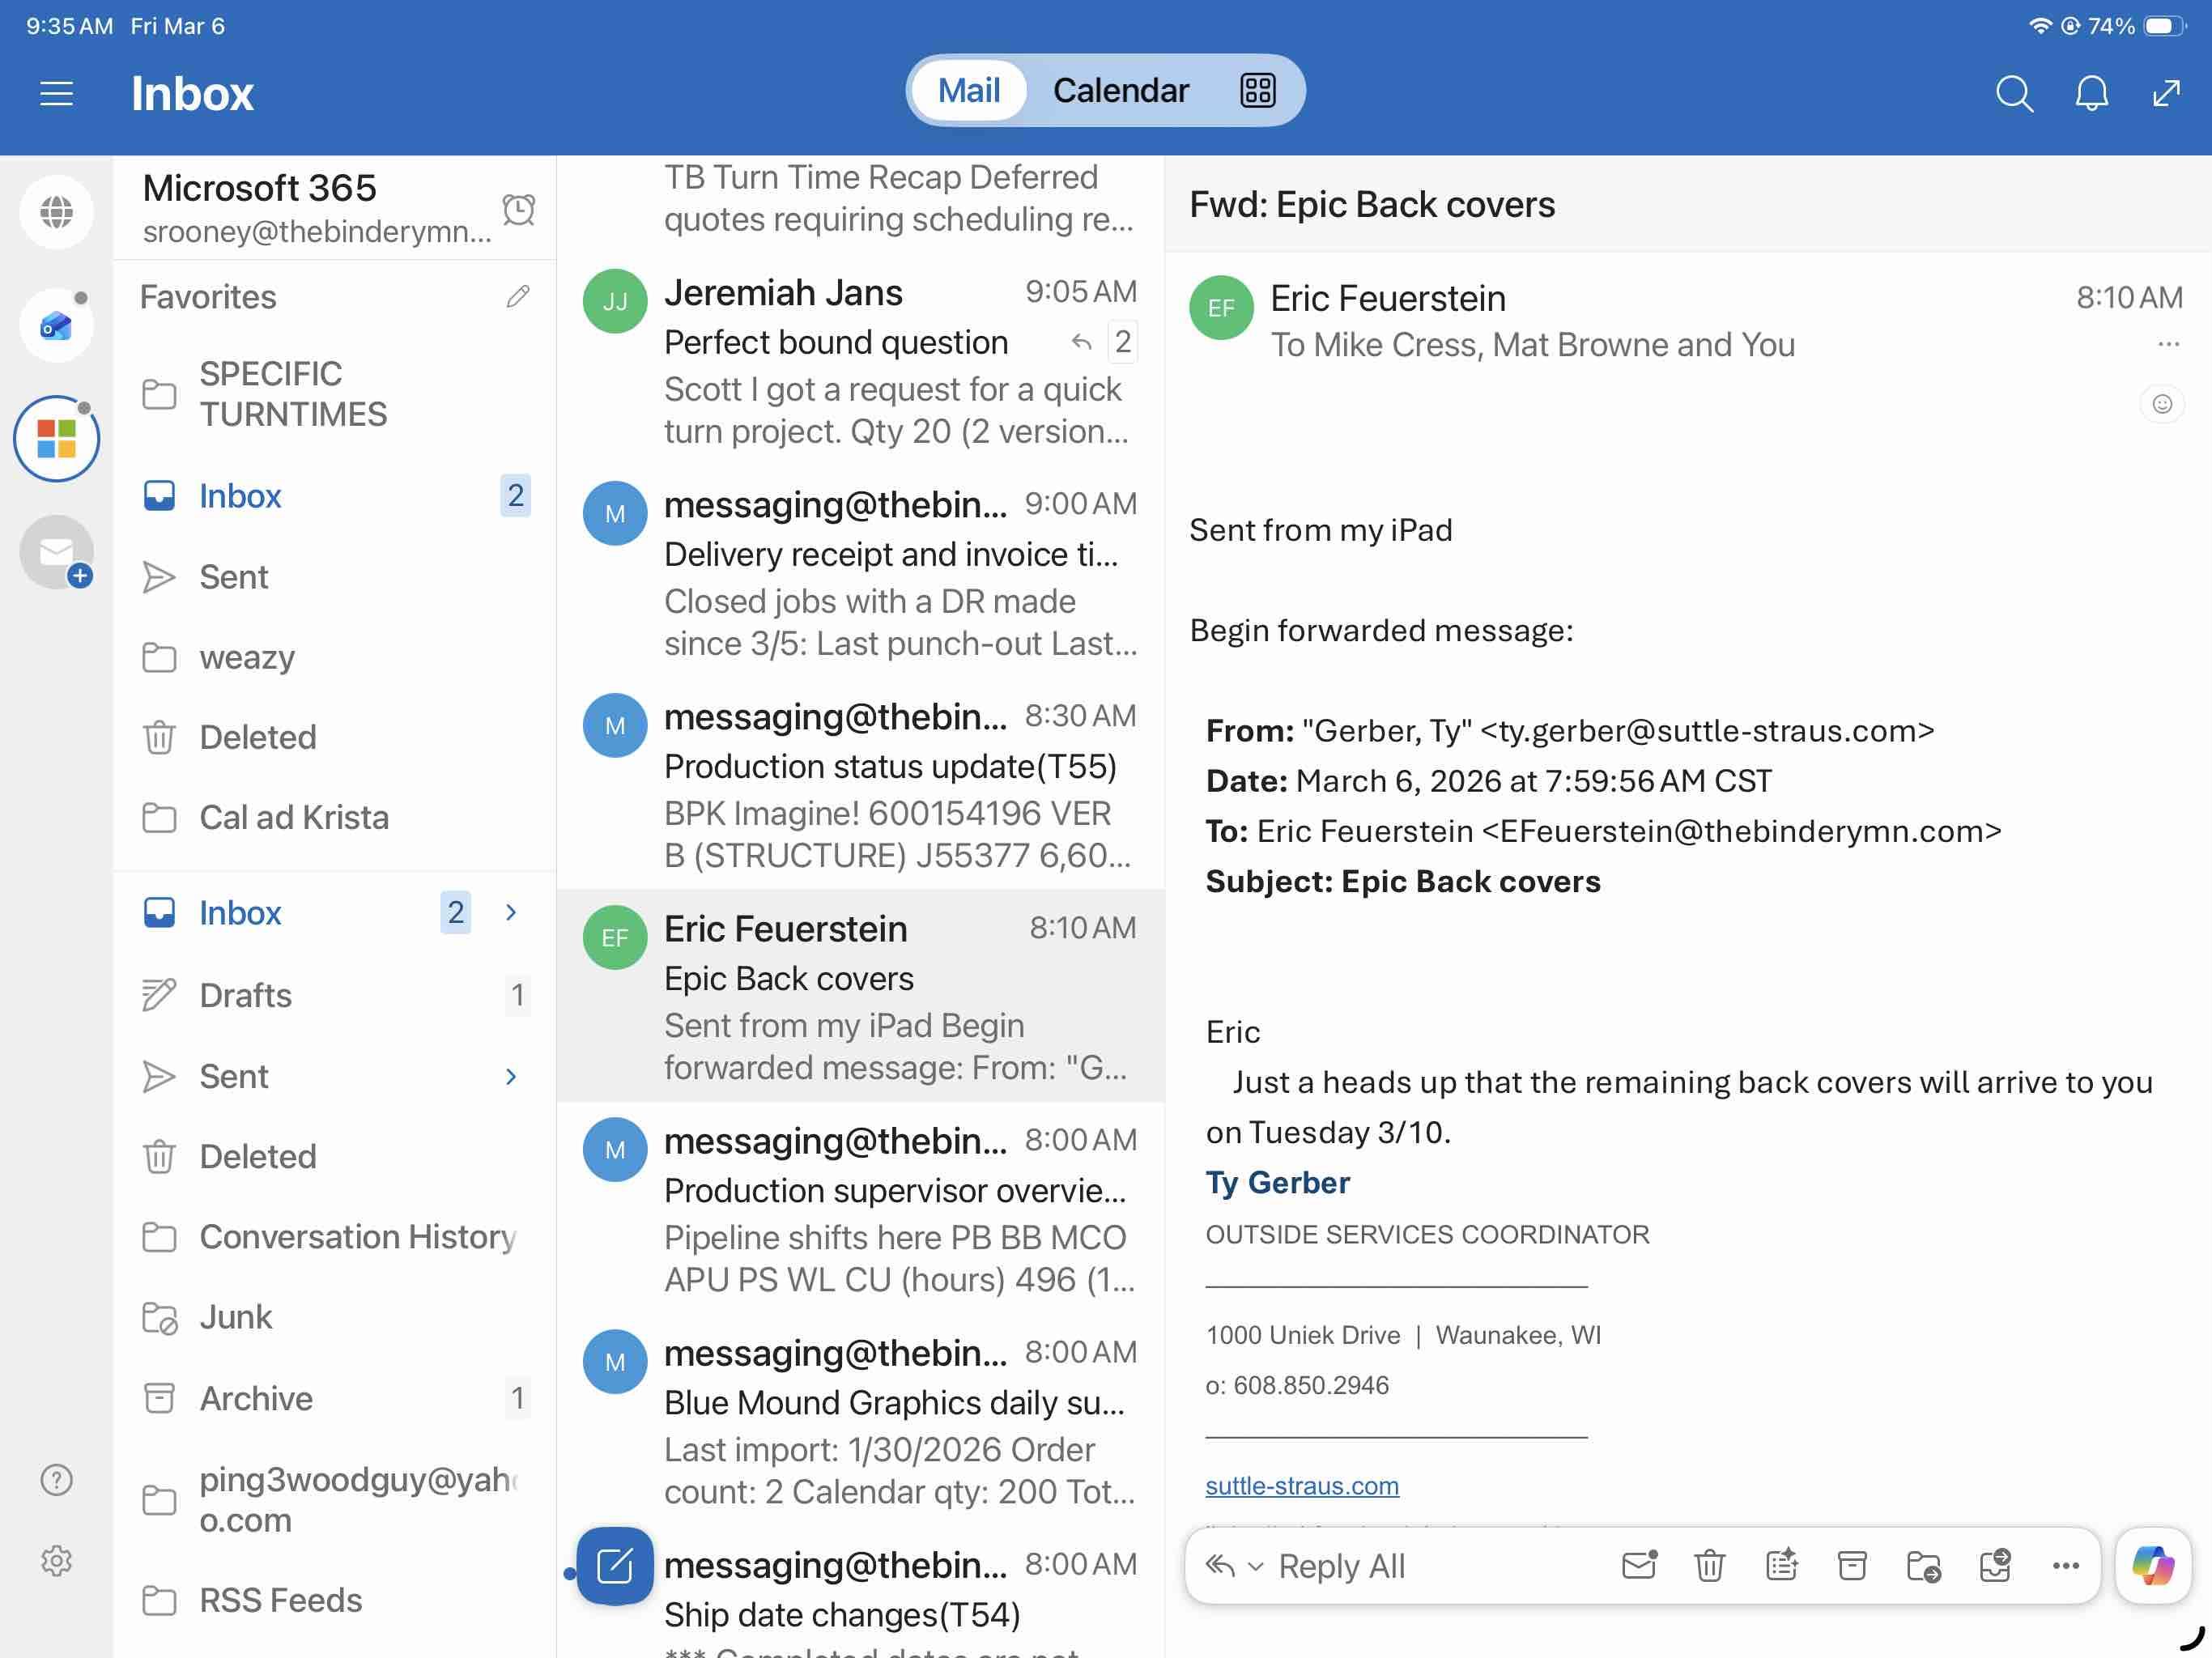
Task: Open the search magnifier
Action: pyautogui.click(x=2013, y=93)
